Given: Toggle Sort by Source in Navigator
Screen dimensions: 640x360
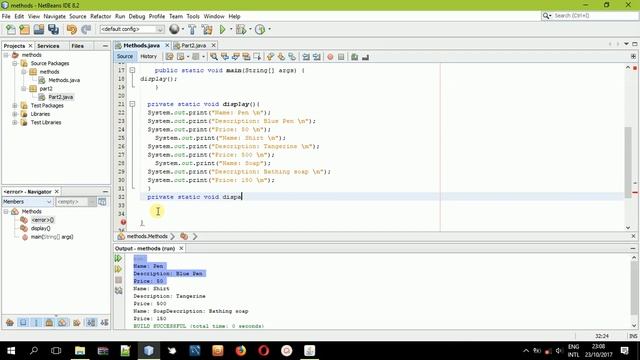Looking at the screenshot, I should [x=104, y=322].
